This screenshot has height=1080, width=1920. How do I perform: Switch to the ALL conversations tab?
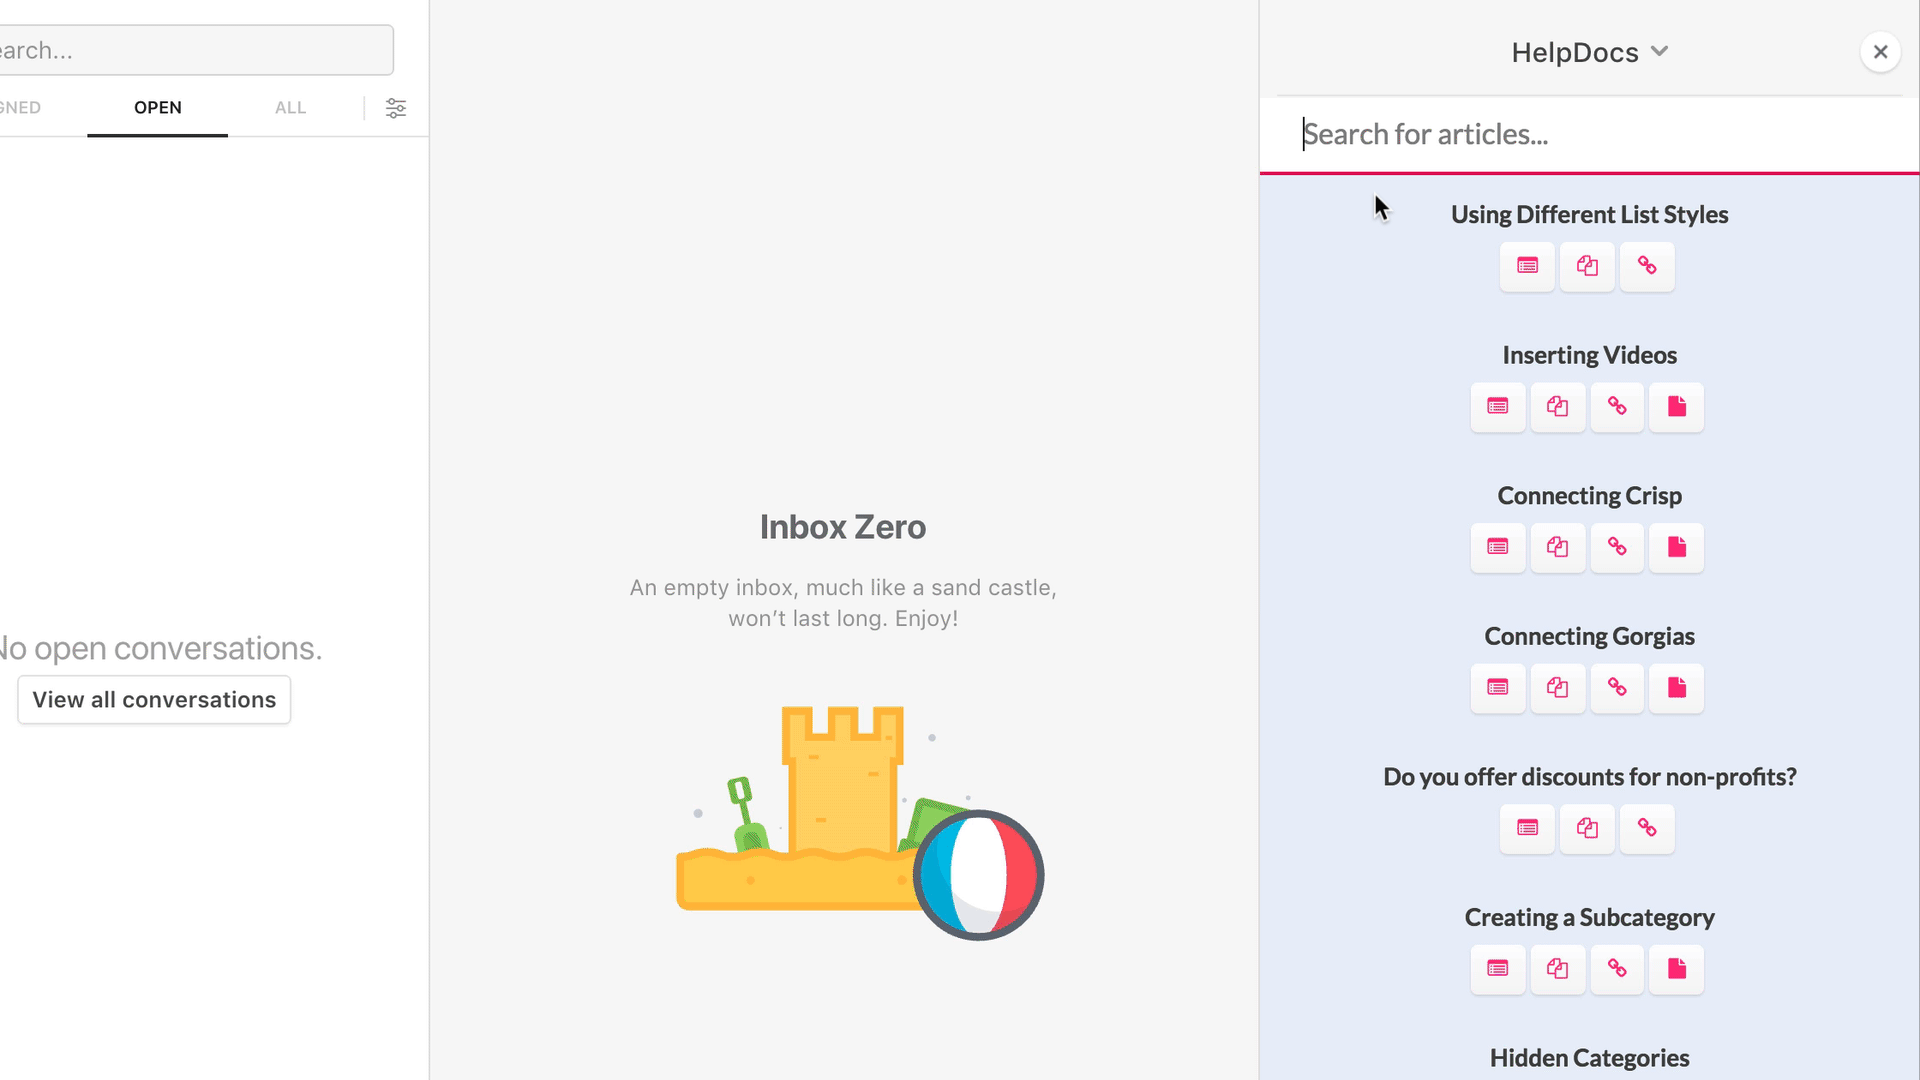click(x=290, y=107)
